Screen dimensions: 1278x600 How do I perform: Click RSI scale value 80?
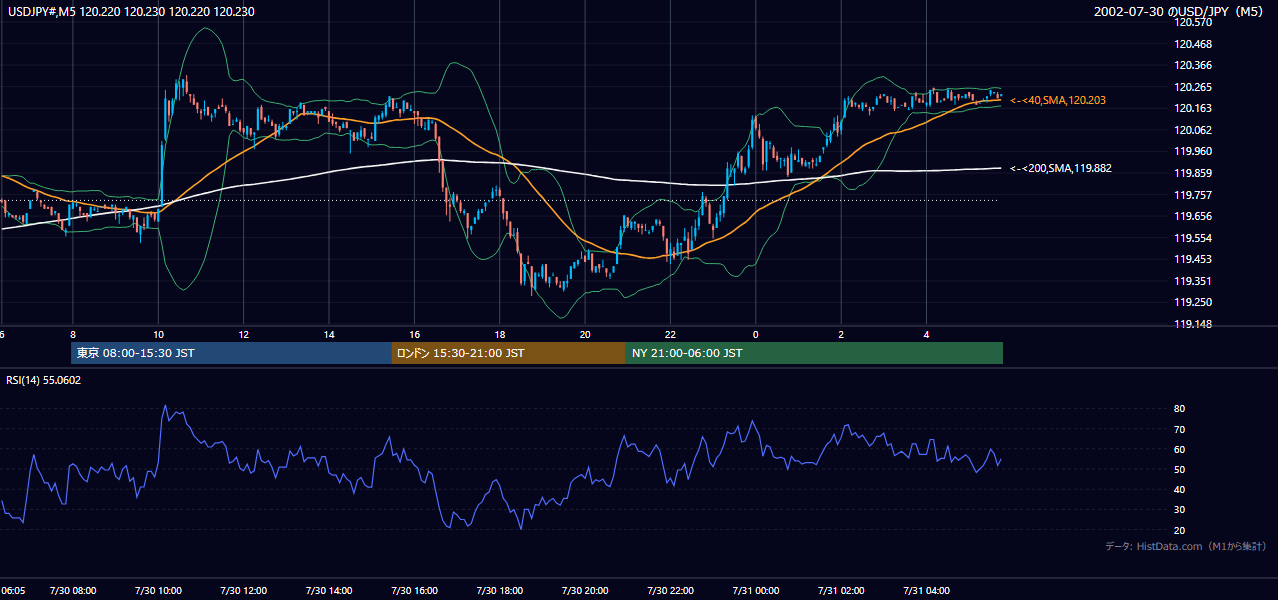[x=1180, y=409]
